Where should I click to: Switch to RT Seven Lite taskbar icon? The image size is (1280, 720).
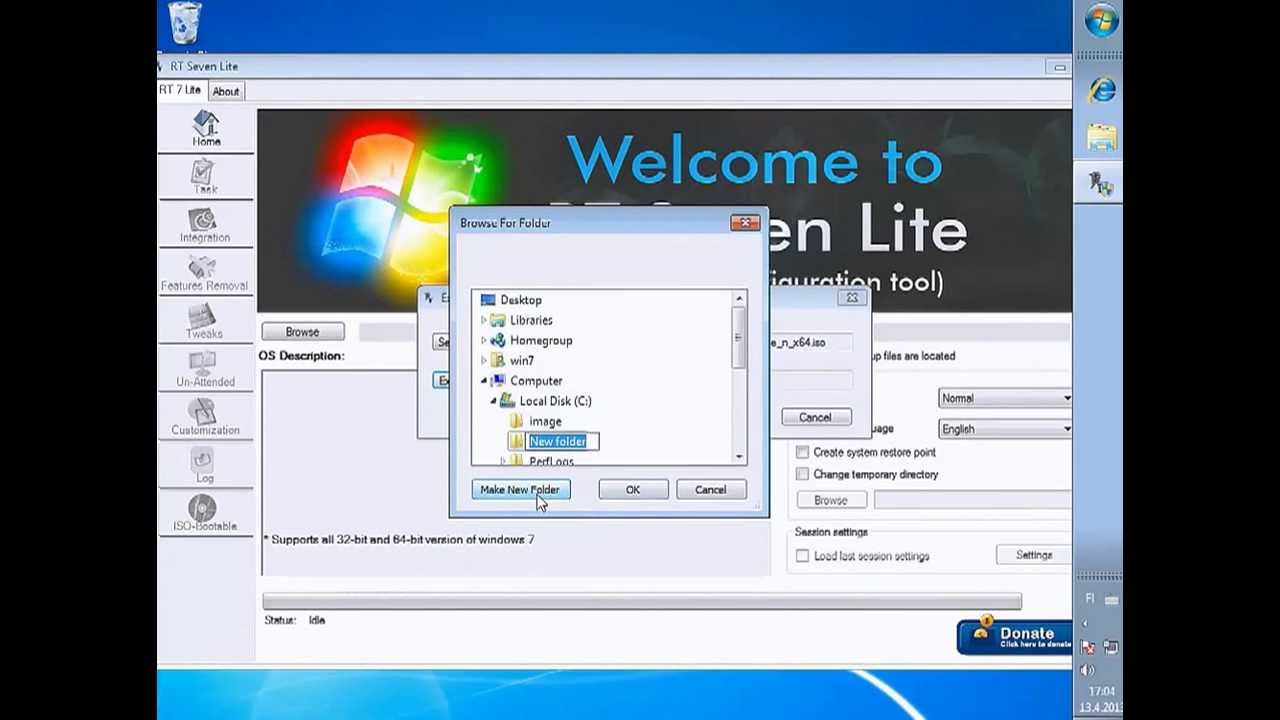1102,184
